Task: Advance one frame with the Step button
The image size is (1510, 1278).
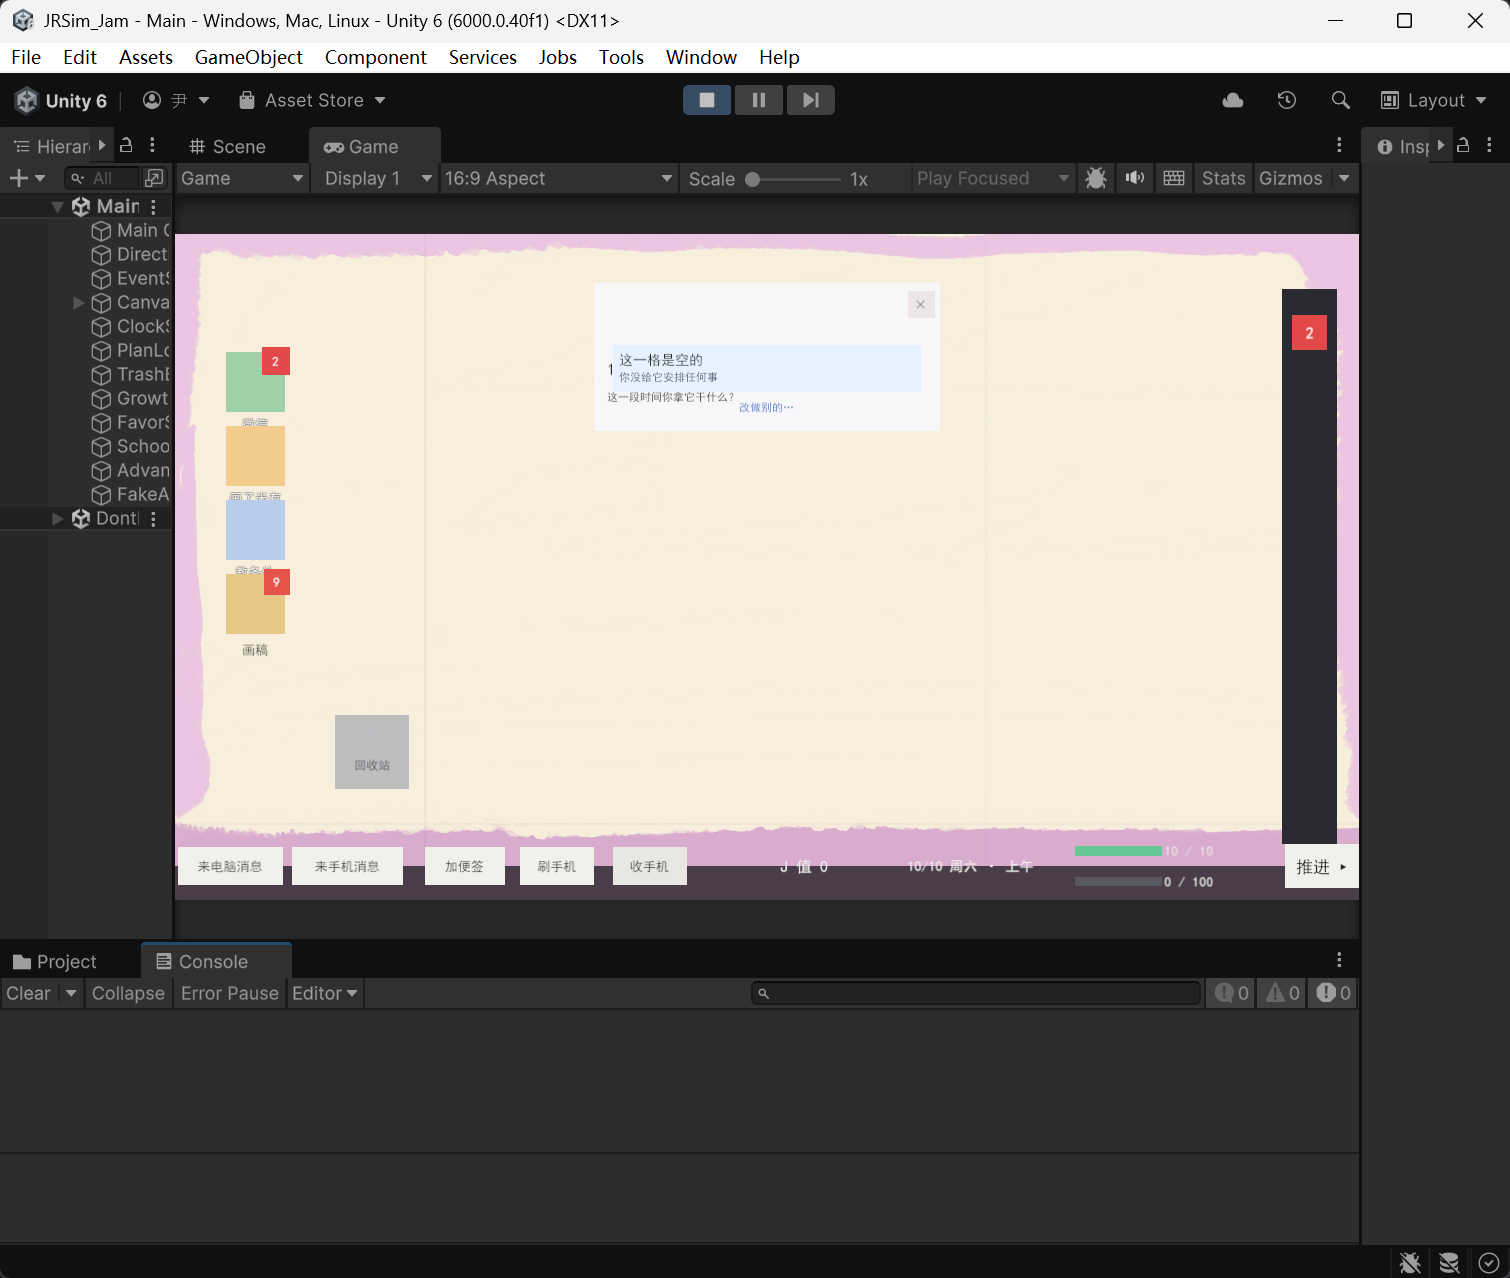Action: coord(811,100)
